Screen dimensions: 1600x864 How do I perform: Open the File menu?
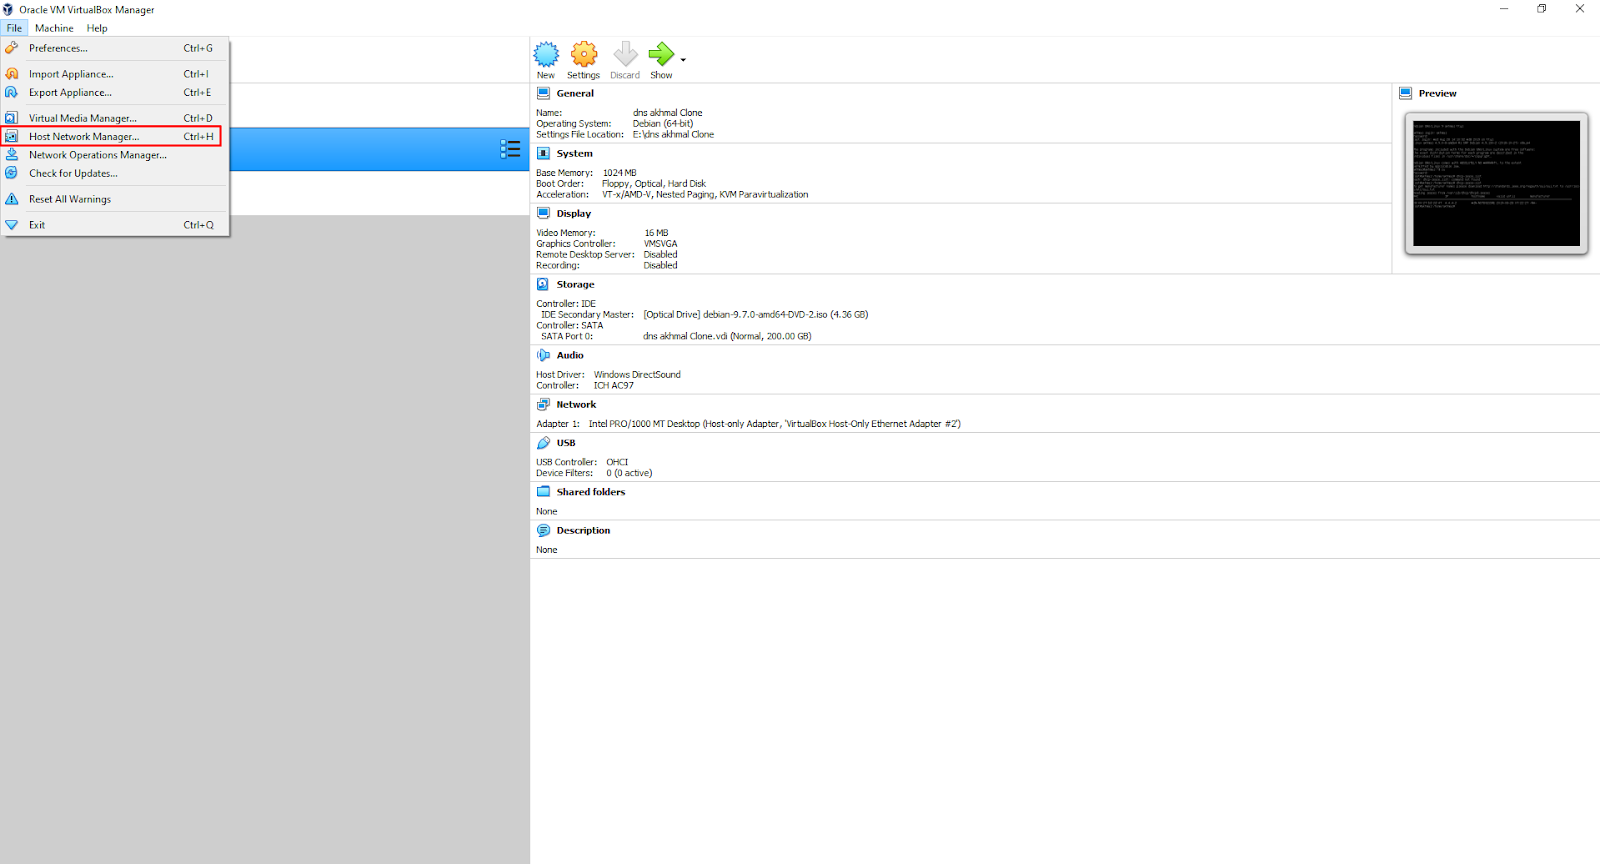pos(14,28)
